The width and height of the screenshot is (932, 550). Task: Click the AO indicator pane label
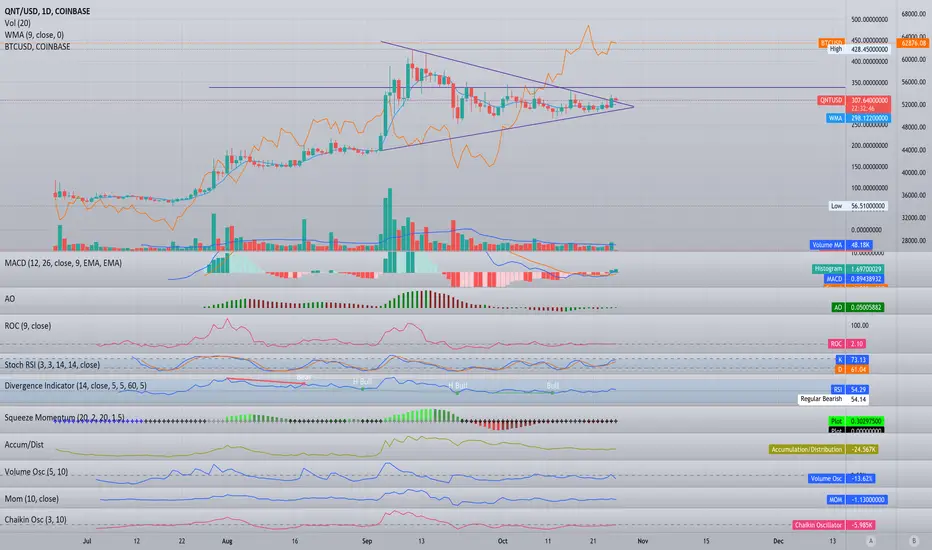[10, 298]
